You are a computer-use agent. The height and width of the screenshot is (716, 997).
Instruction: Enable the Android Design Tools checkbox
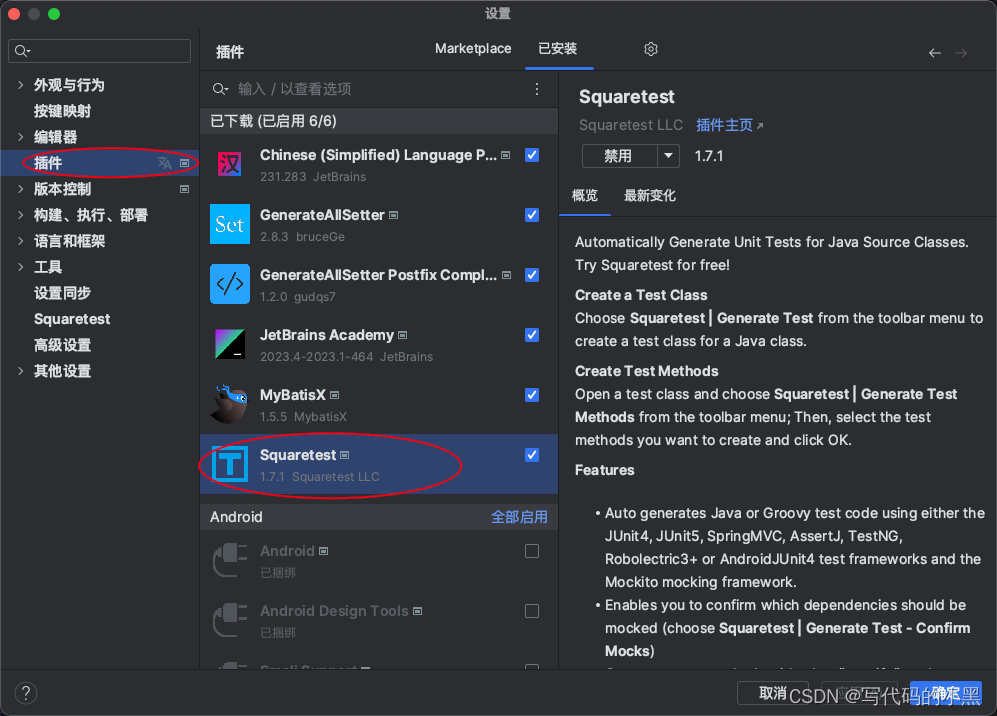(532, 610)
